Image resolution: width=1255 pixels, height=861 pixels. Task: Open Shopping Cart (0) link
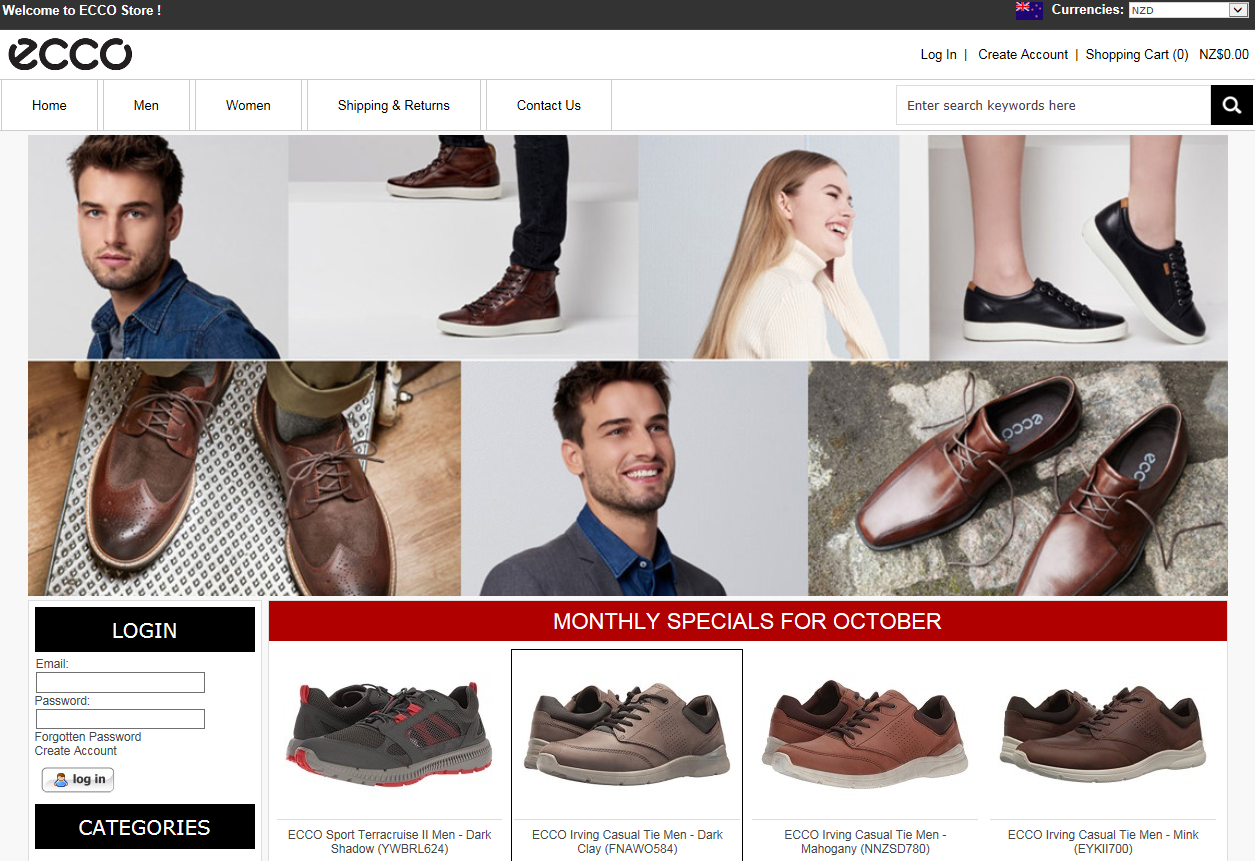pyautogui.click(x=1137, y=55)
